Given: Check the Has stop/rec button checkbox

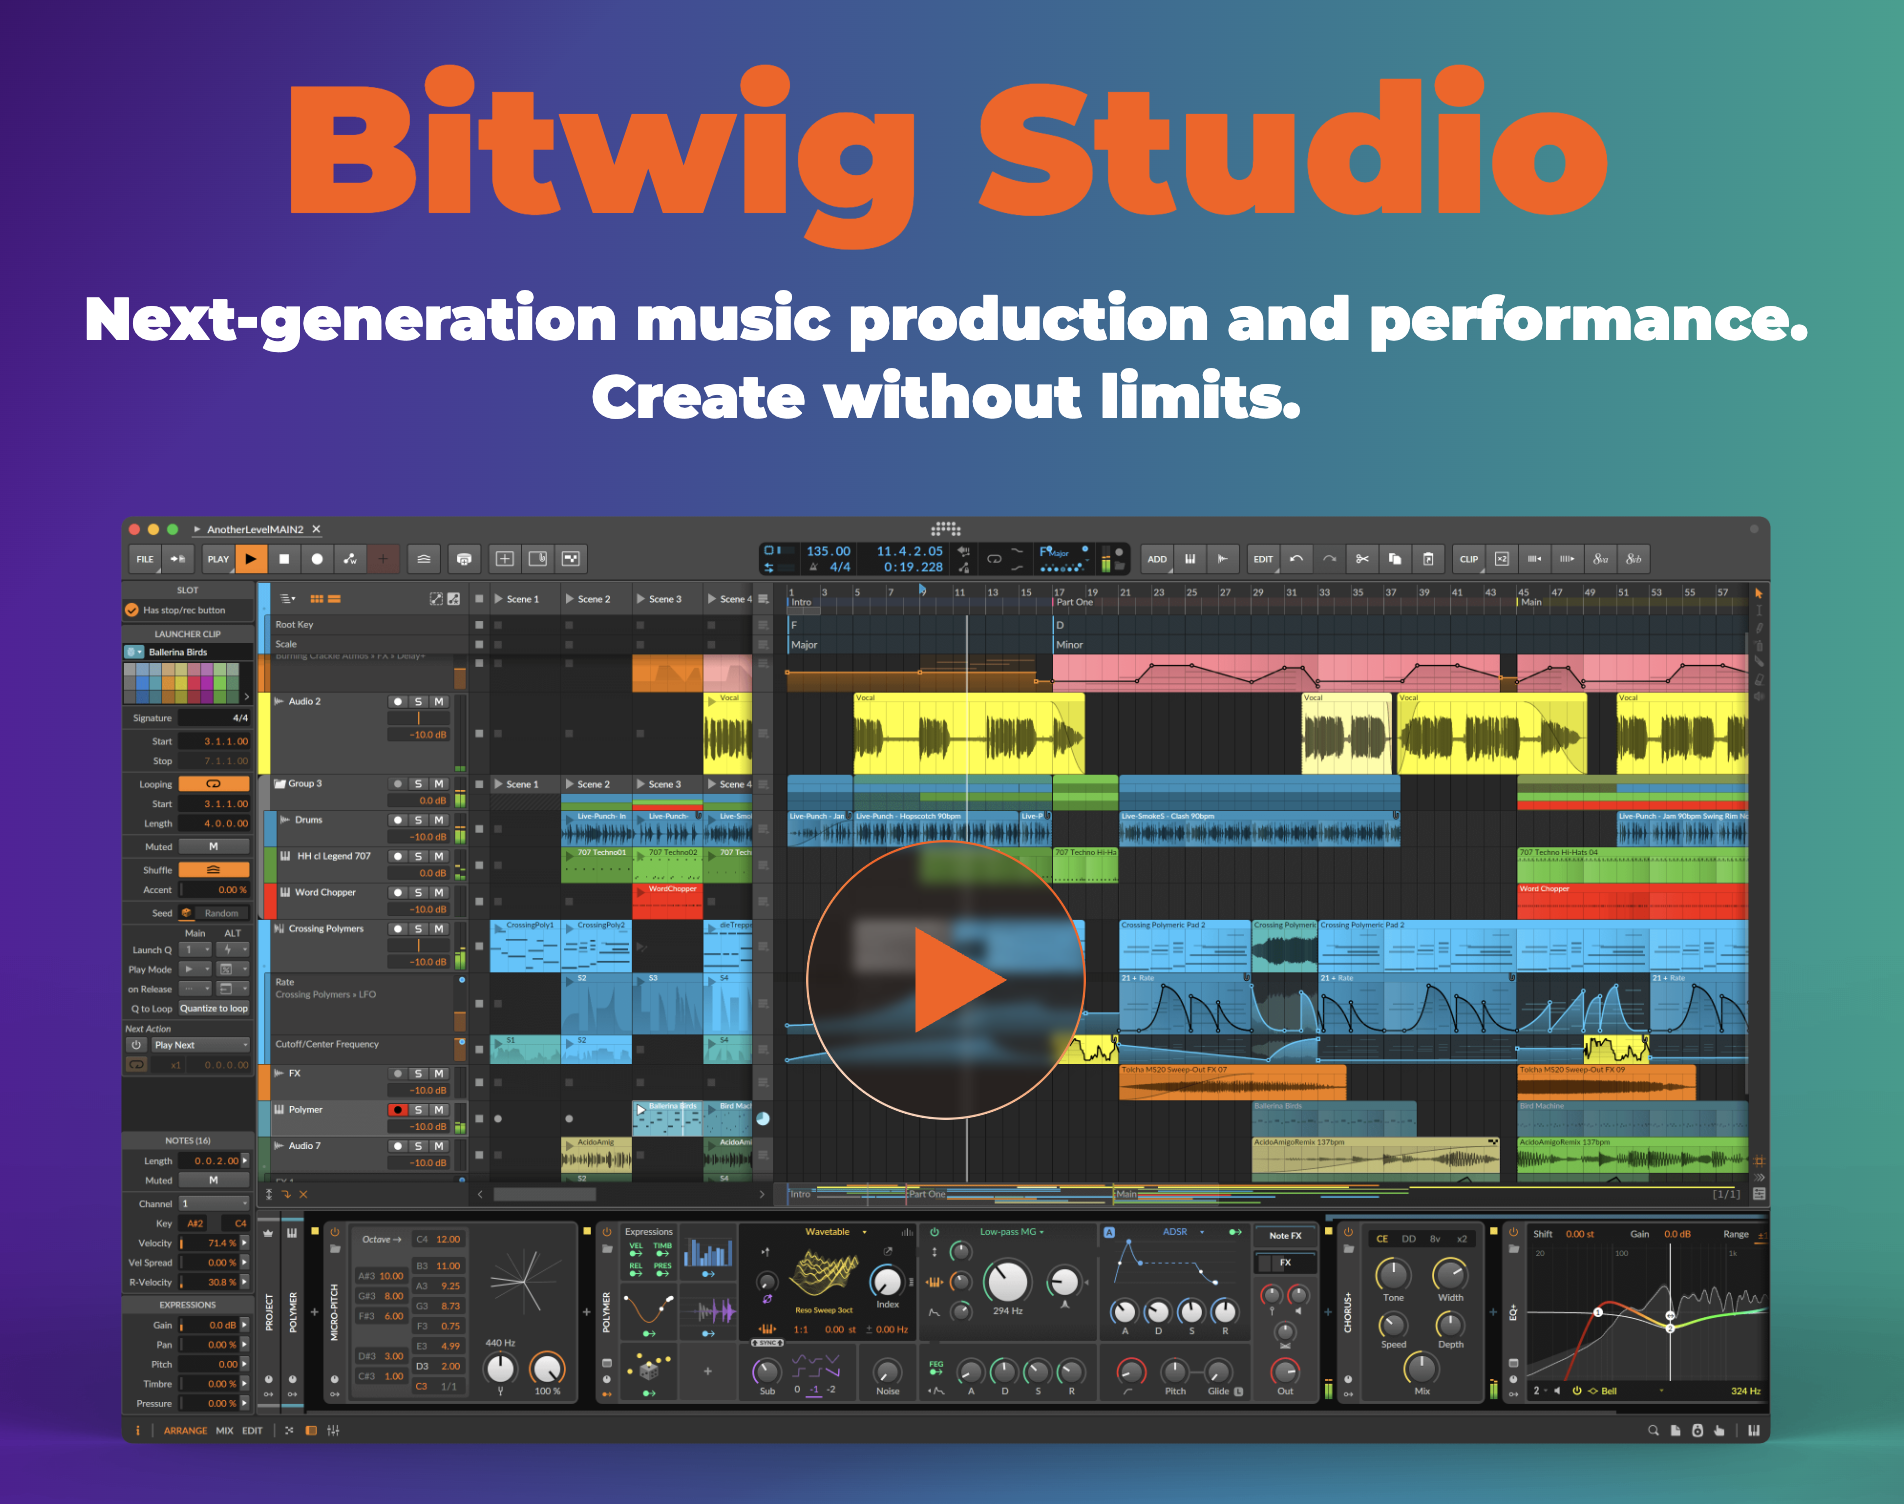Looking at the screenshot, I should pos(131,610).
